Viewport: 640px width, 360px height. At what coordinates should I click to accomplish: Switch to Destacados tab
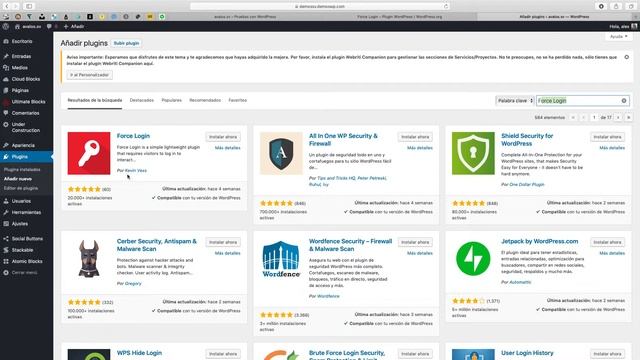click(142, 100)
